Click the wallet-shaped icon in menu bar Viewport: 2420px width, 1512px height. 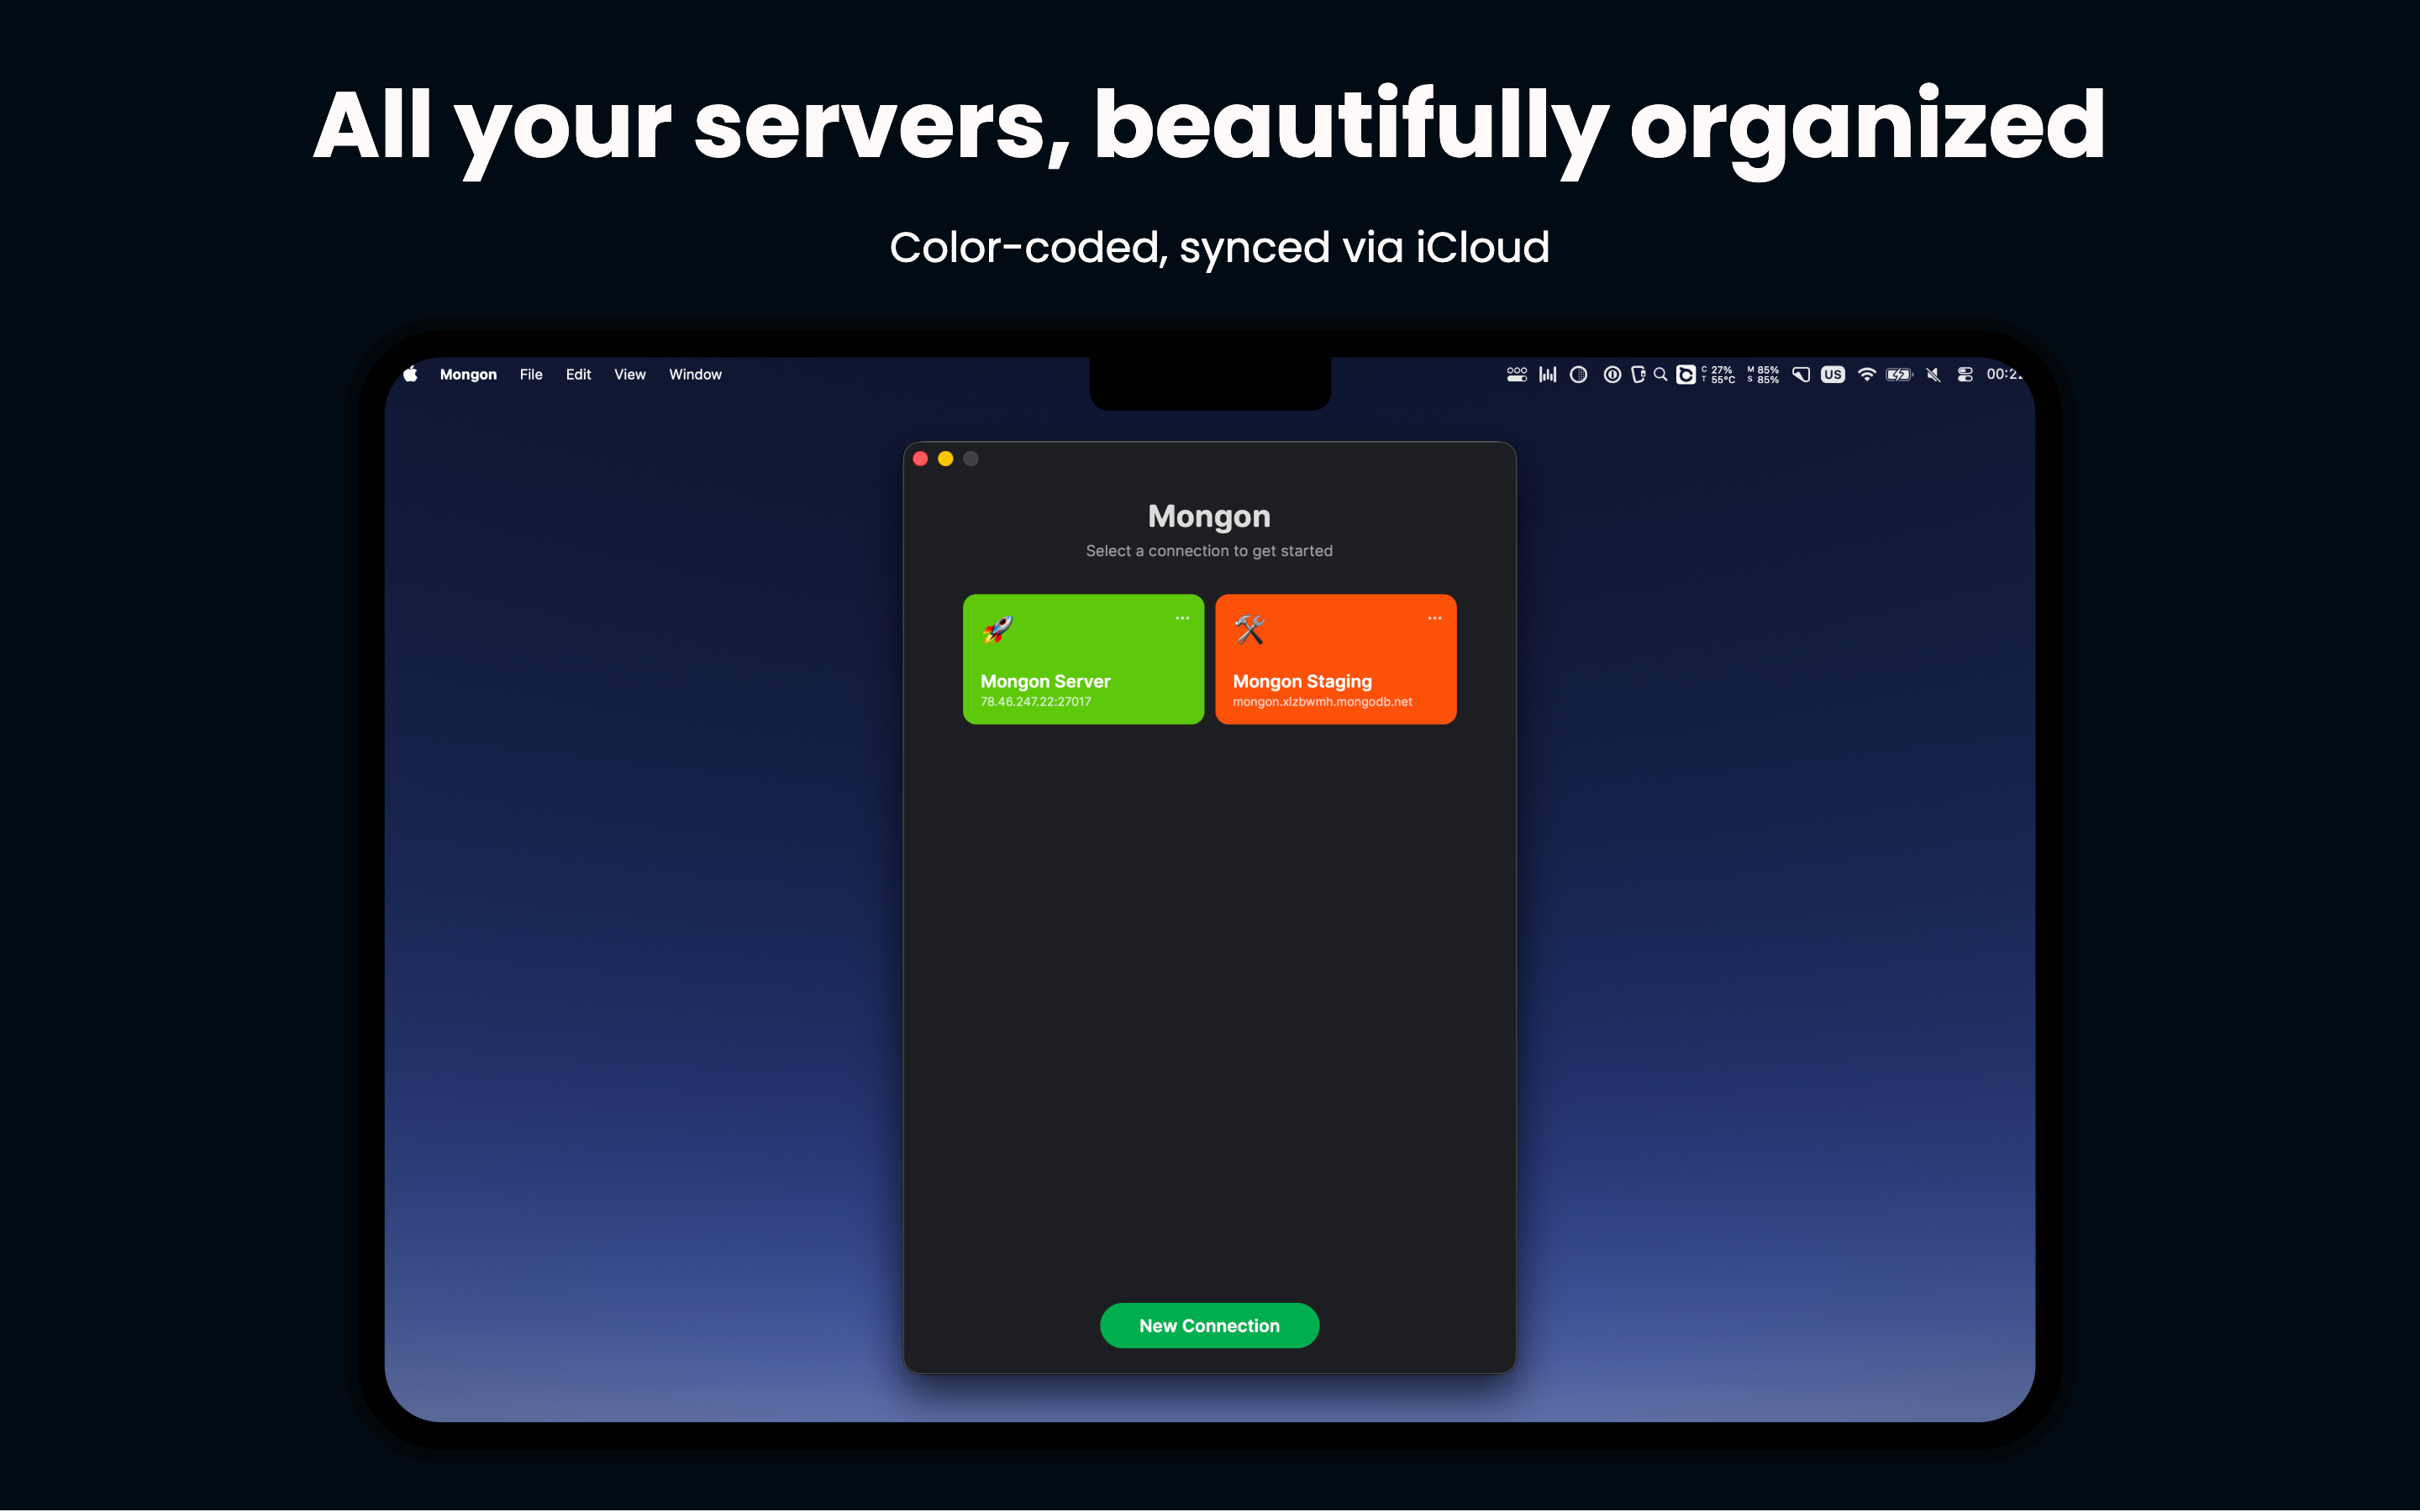[x=1637, y=374]
